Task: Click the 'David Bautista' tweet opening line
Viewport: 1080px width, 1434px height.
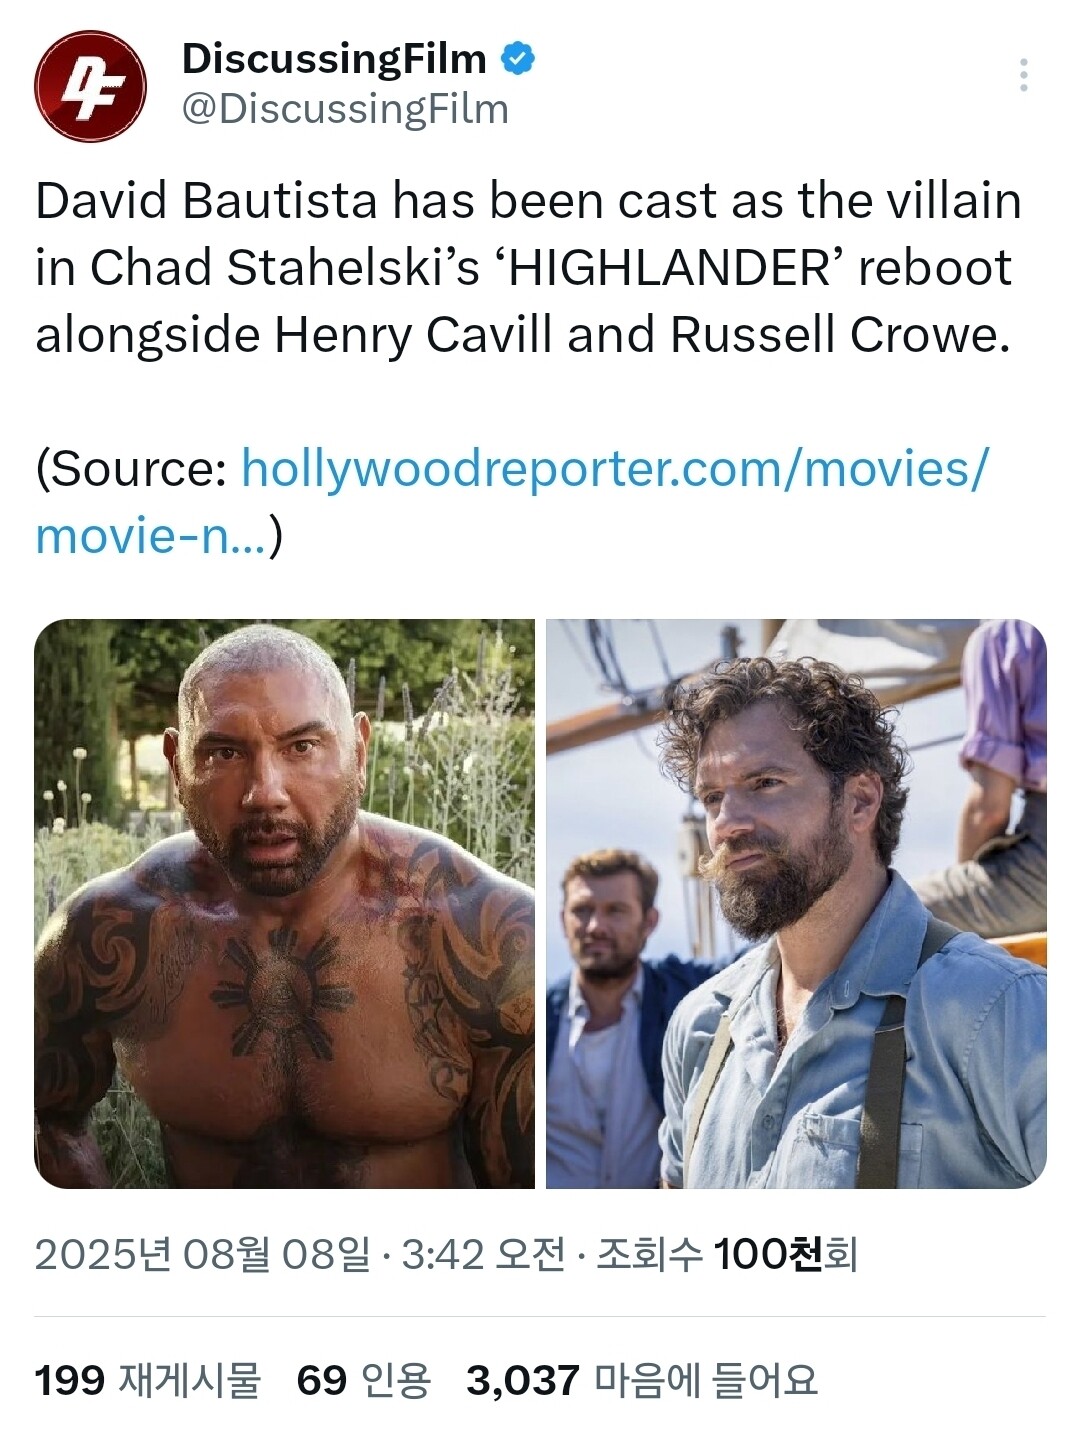Action: (528, 201)
